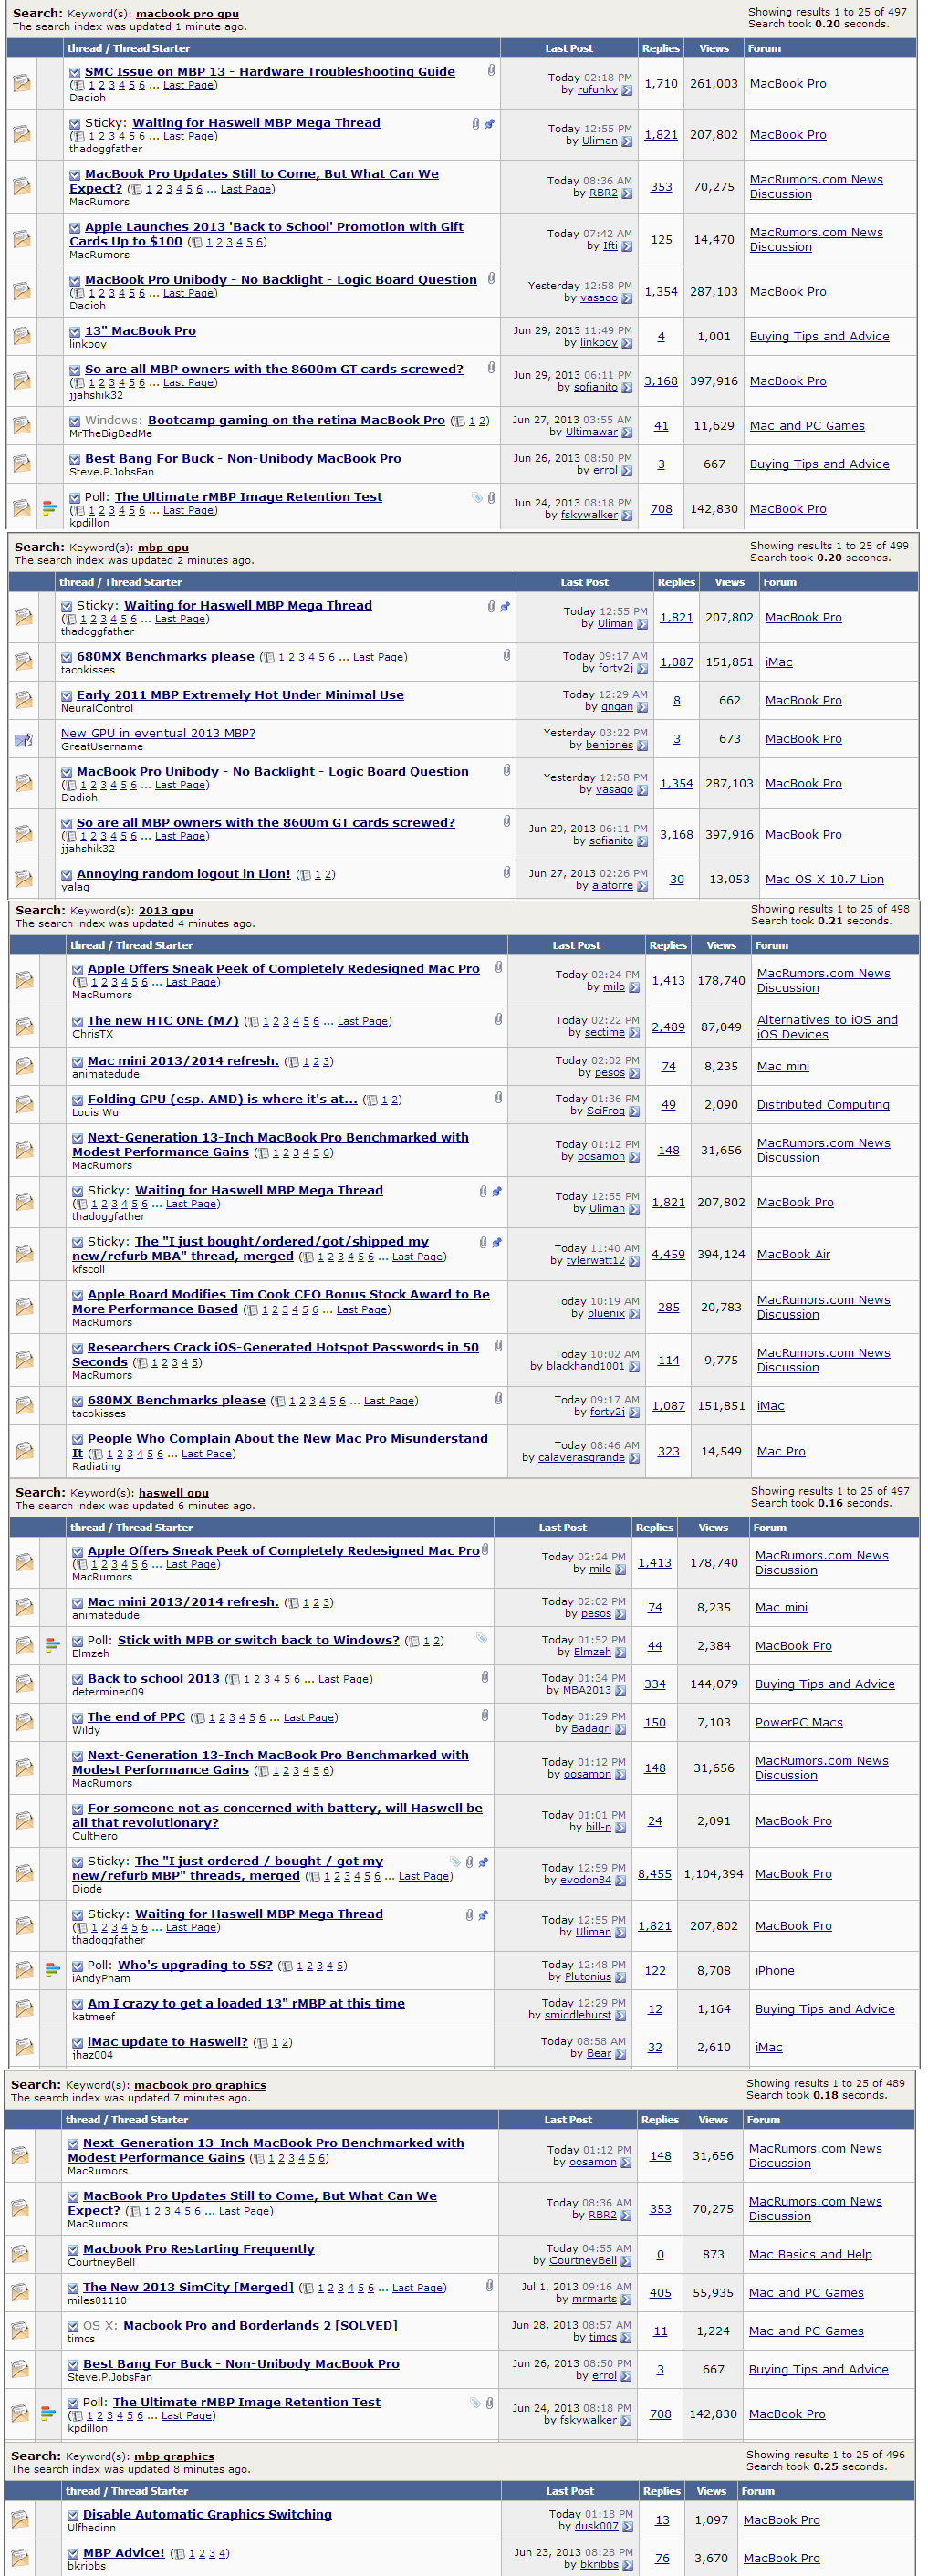Click last-post arrow icon next to linkboy
Image resolution: width=928 pixels, height=2576 pixels.
click(x=626, y=343)
